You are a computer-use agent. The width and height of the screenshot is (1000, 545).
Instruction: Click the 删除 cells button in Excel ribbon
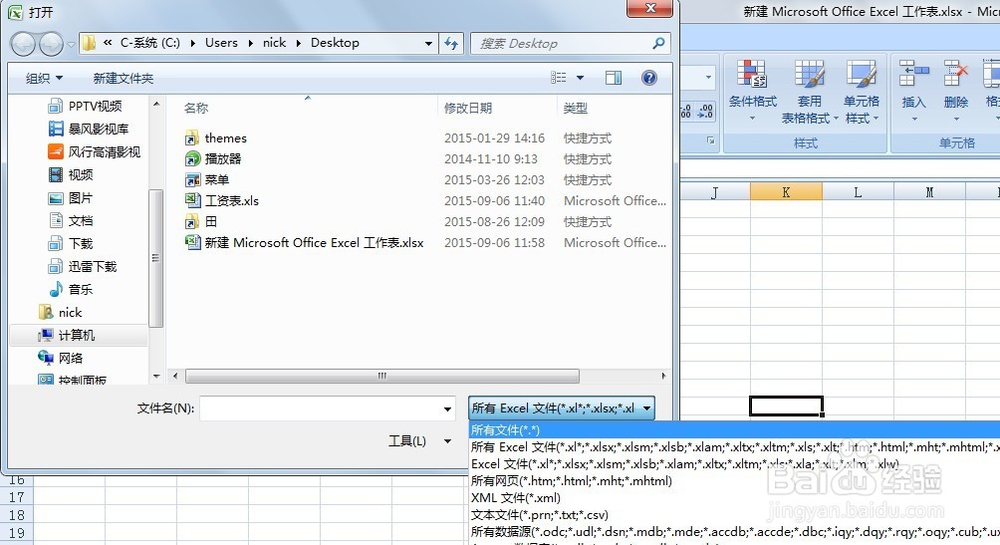955,93
